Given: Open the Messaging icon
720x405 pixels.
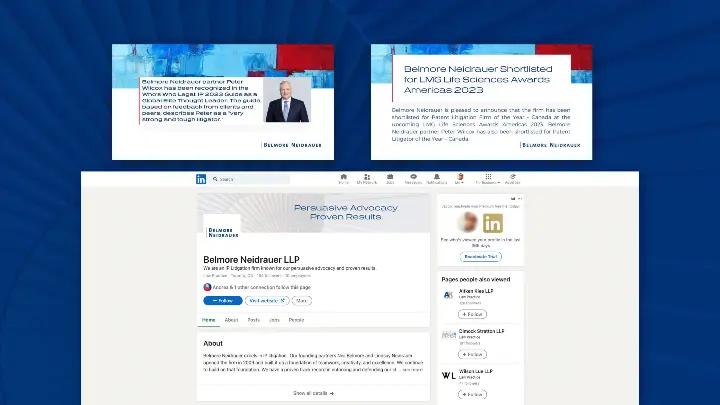Looking at the screenshot, I should click(413, 177).
